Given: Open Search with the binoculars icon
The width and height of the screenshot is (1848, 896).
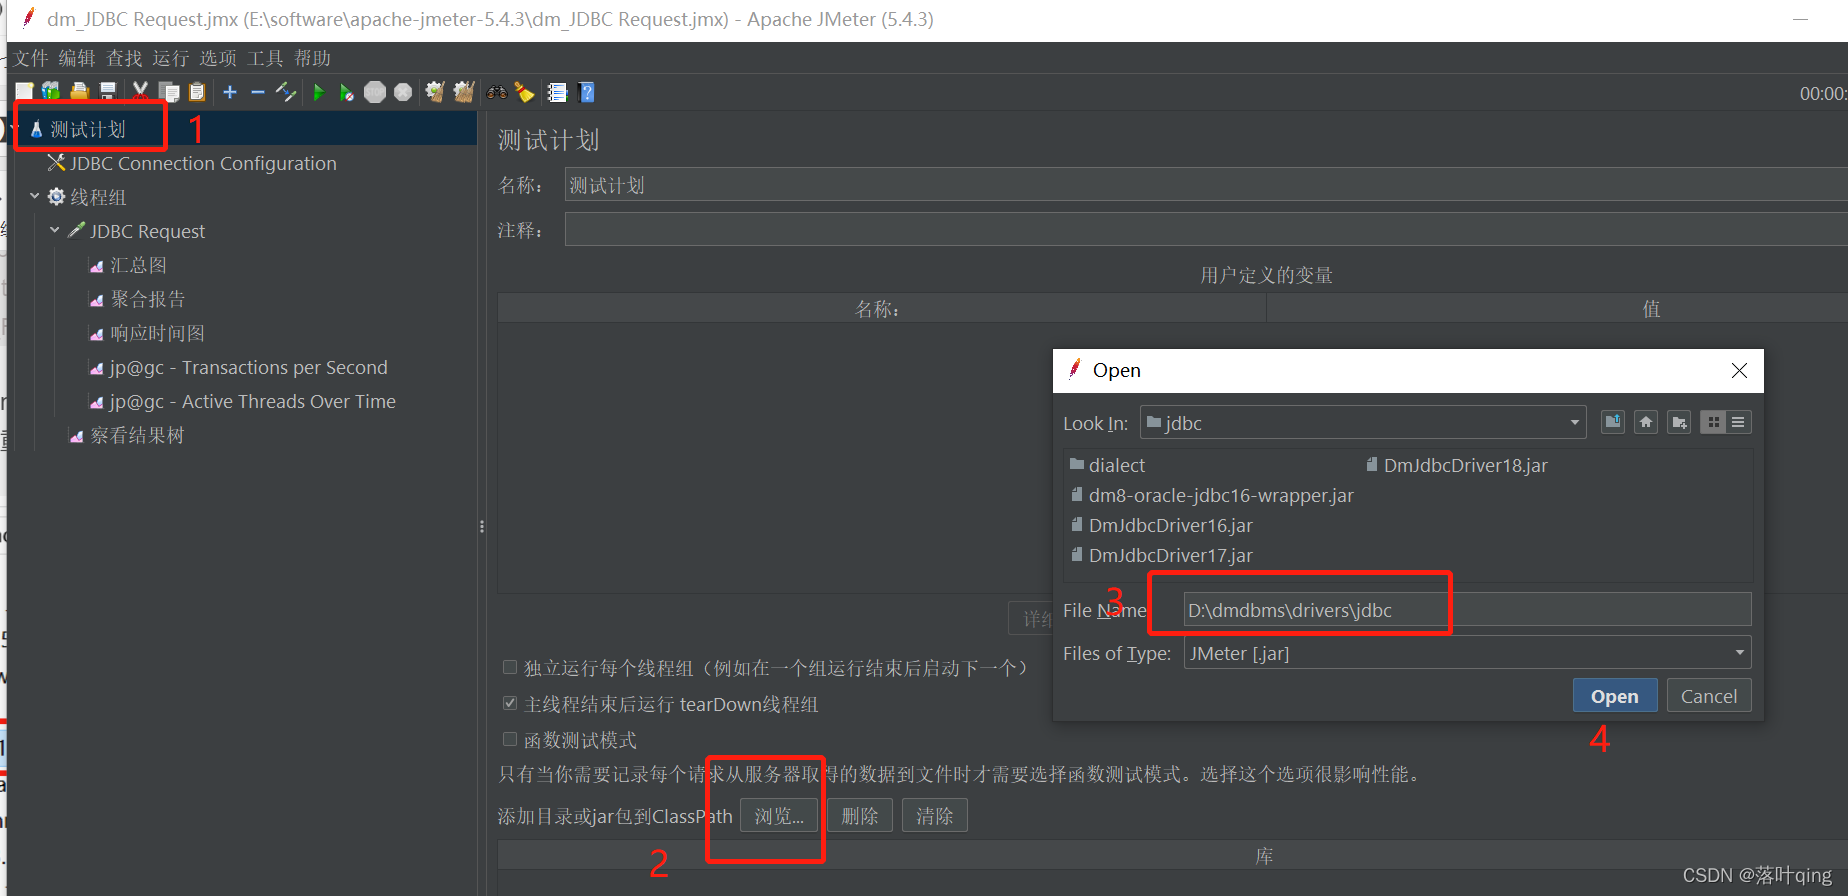Looking at the screenshot, I should [x=497, y=92].
